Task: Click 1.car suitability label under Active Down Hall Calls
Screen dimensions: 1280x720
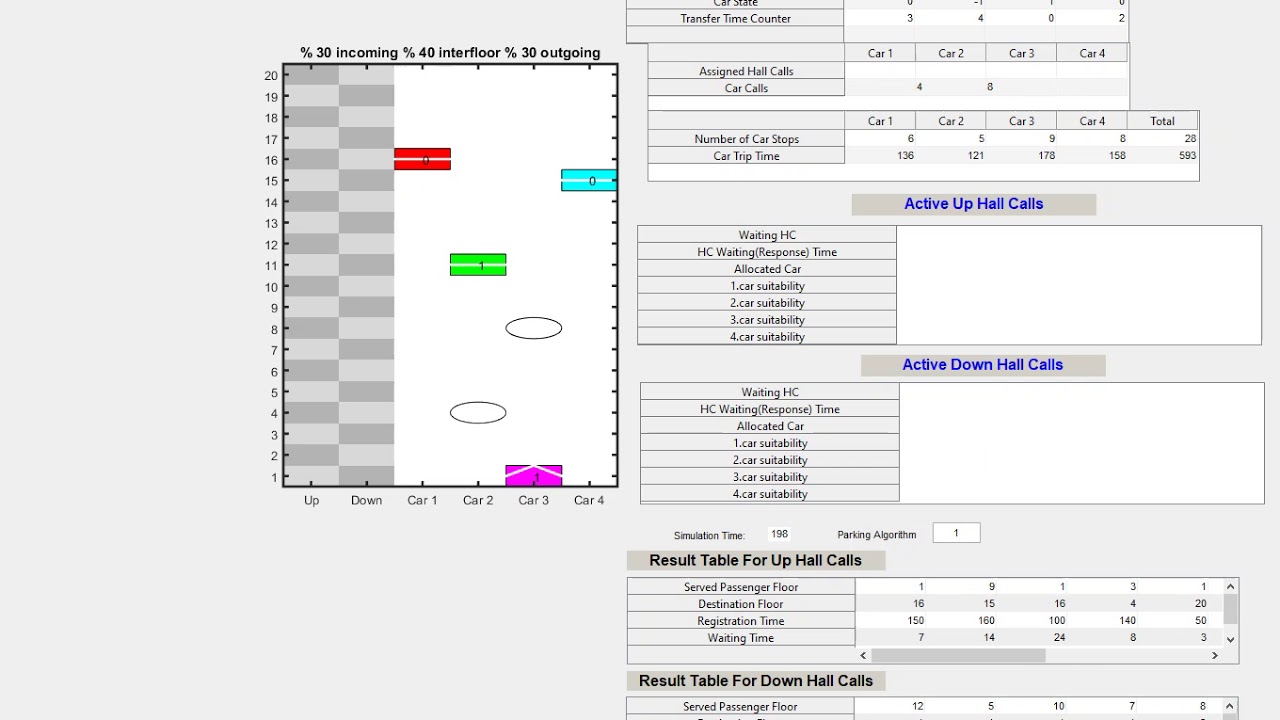Action: tap(770, 443)
